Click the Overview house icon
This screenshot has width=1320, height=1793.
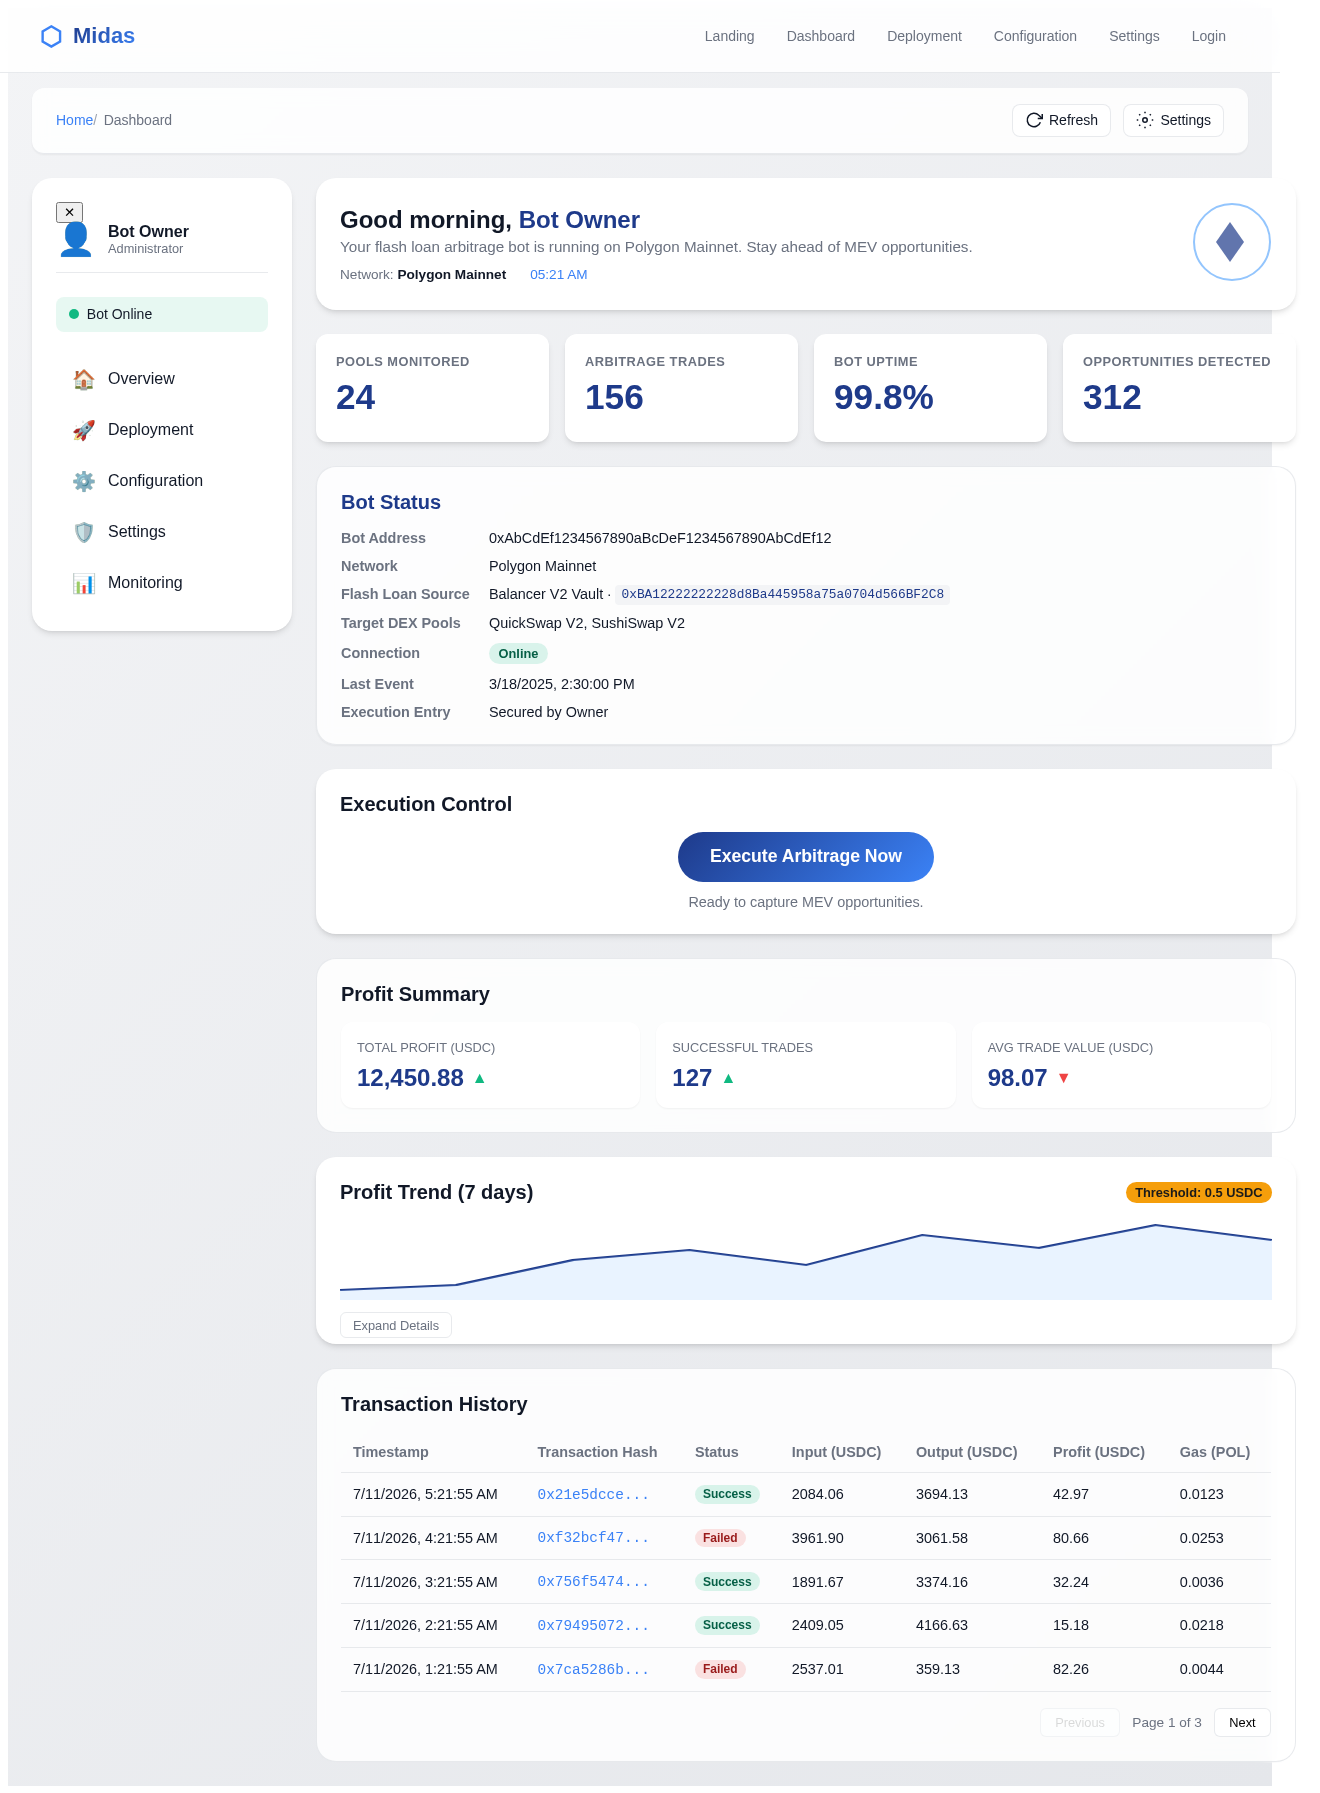(84, 379)
